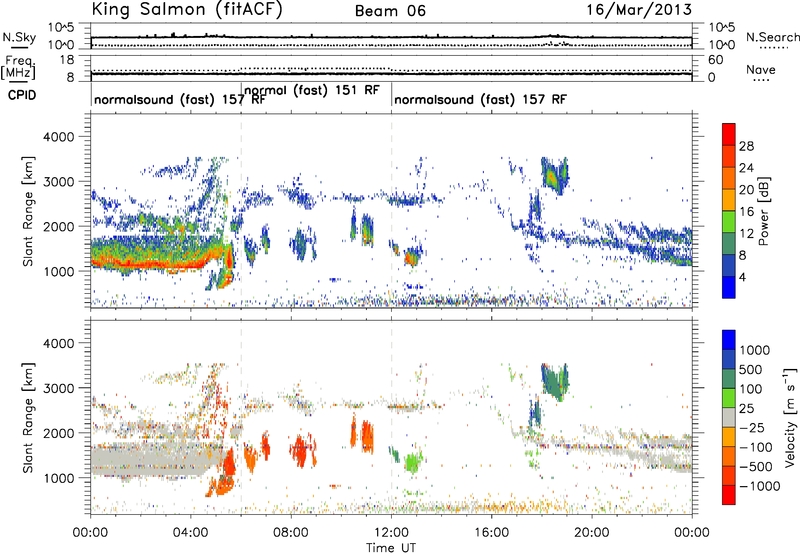
Task: Click the '4000' tick on the power panel
Action: tap(58, 137)
